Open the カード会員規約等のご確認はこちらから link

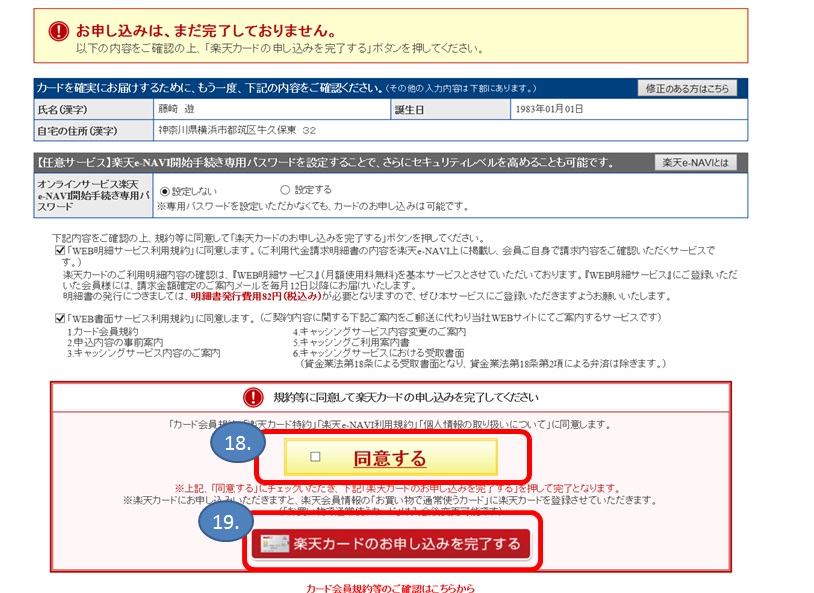point(390,588)
